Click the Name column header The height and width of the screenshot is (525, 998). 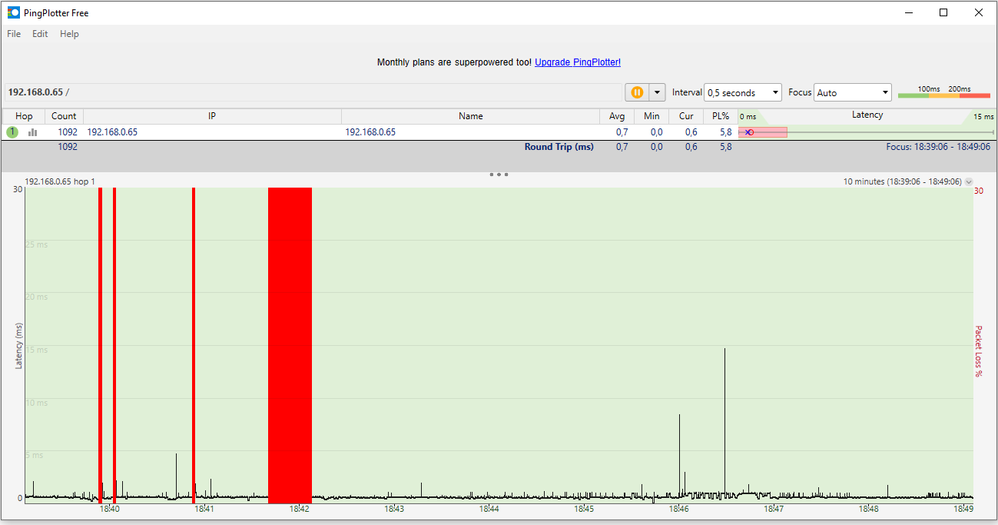tap(470, 116)
